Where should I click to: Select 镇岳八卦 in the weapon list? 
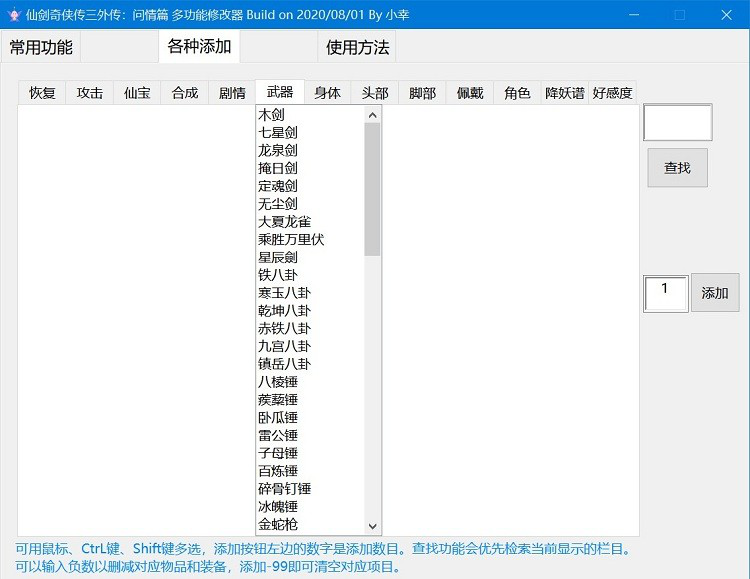(310, 364)
